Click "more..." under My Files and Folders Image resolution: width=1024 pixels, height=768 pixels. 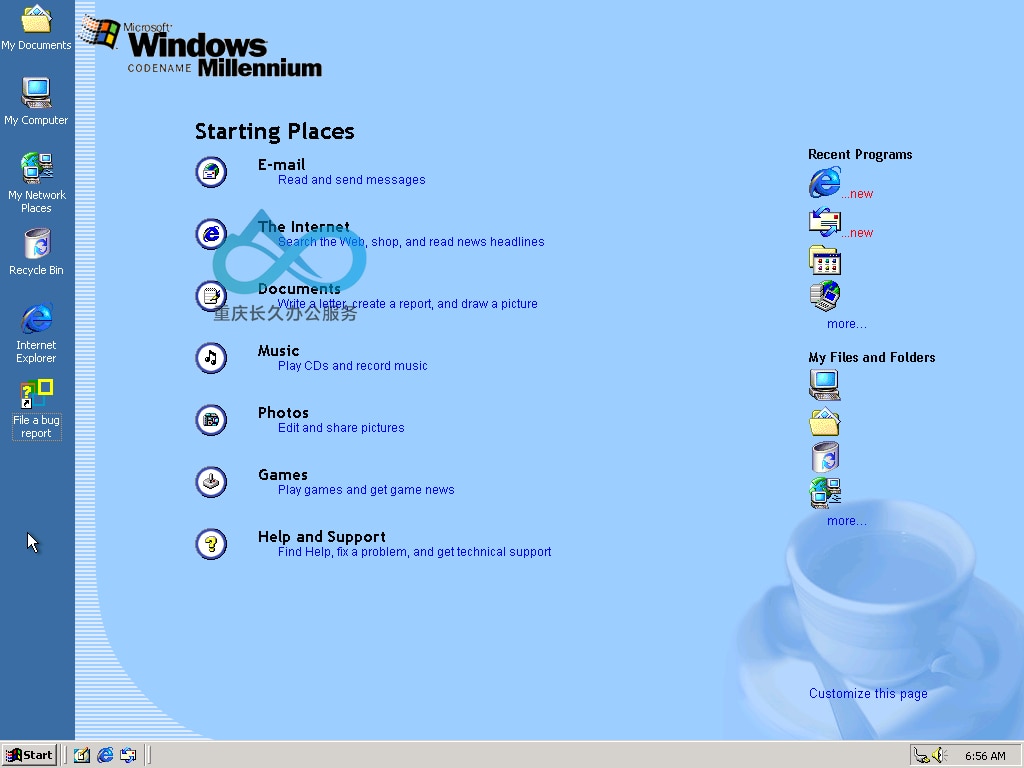pyautogui.click(x=846, y=521)
